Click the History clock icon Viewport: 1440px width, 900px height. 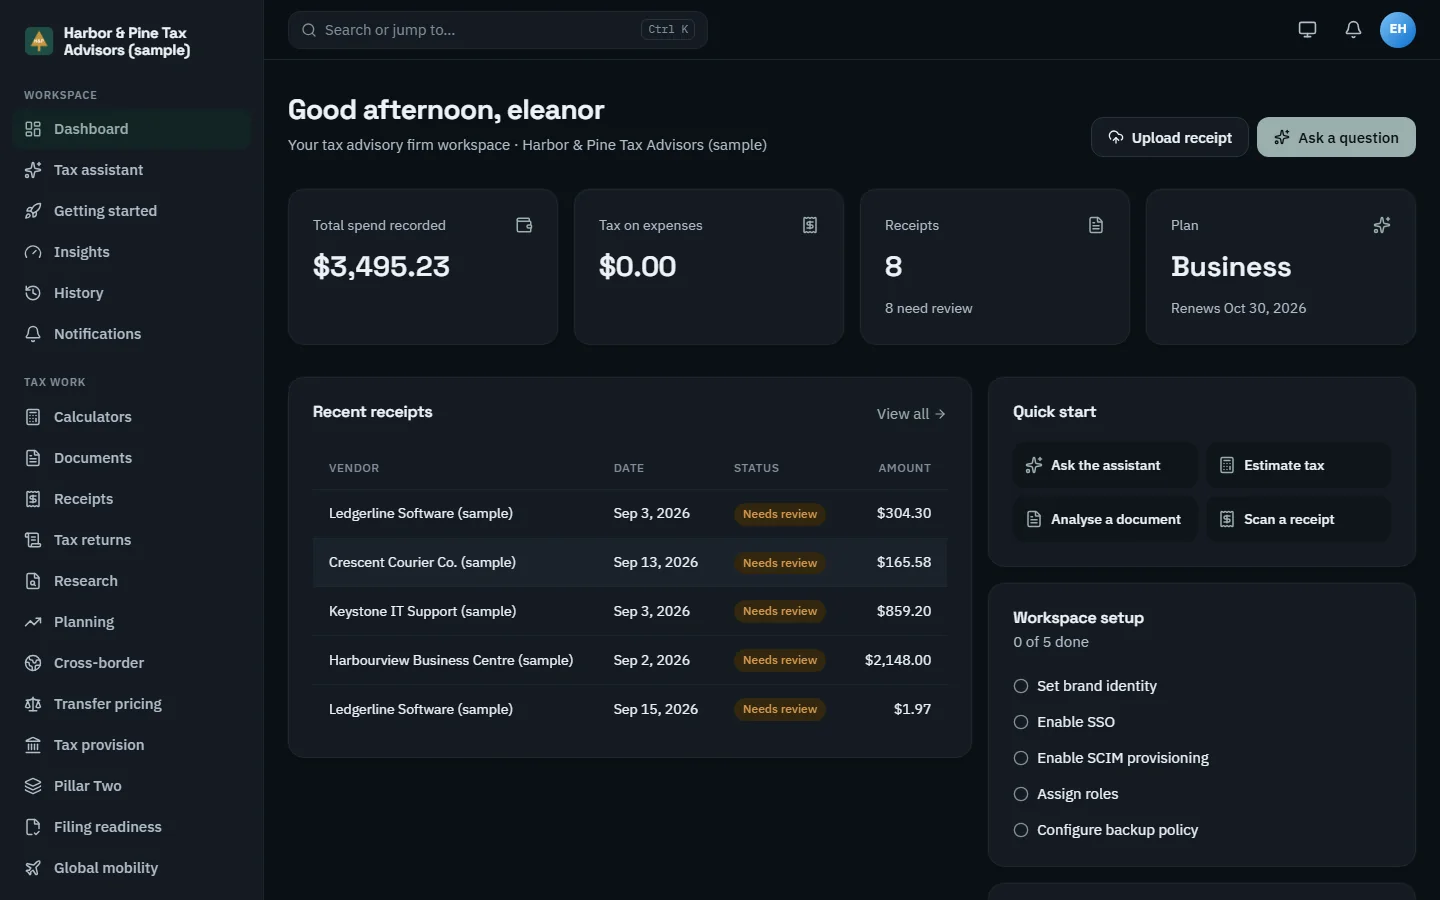33,293
